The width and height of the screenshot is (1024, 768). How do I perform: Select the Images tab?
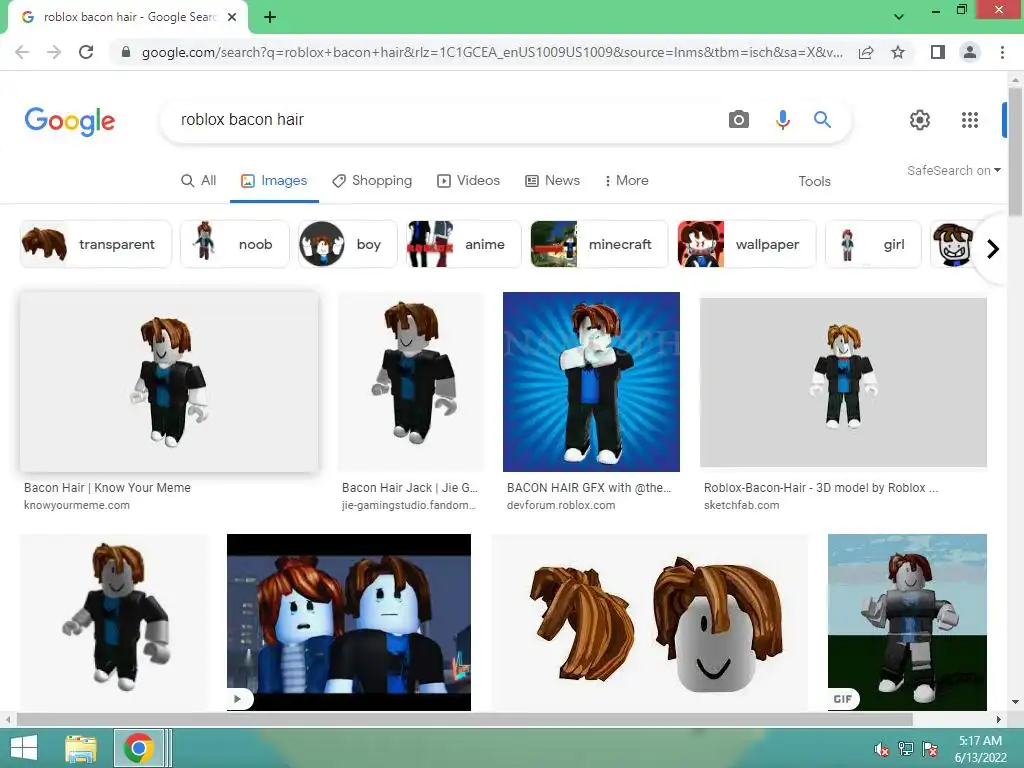click(x=274, y=181)
